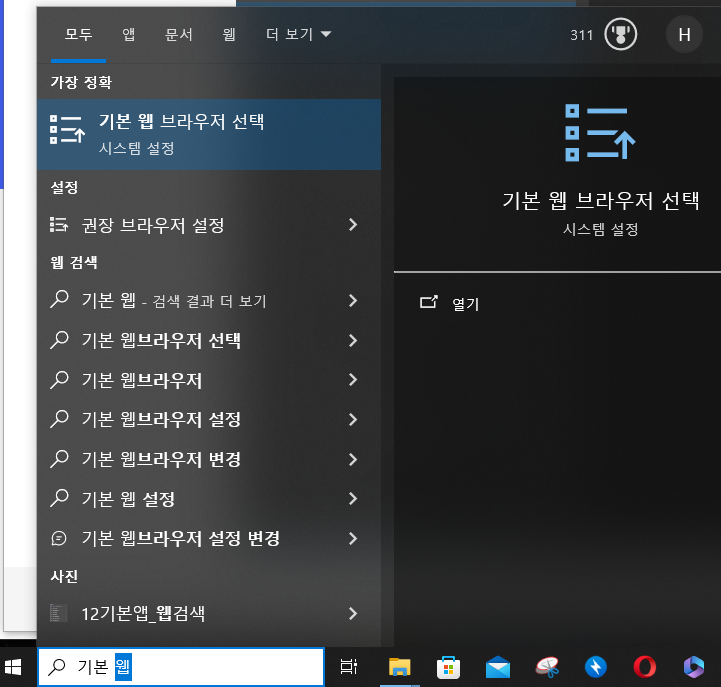Viewport: 721px width, 687px height.
Task: Open the Copilot taskbar icon
Action: point(693,667)
